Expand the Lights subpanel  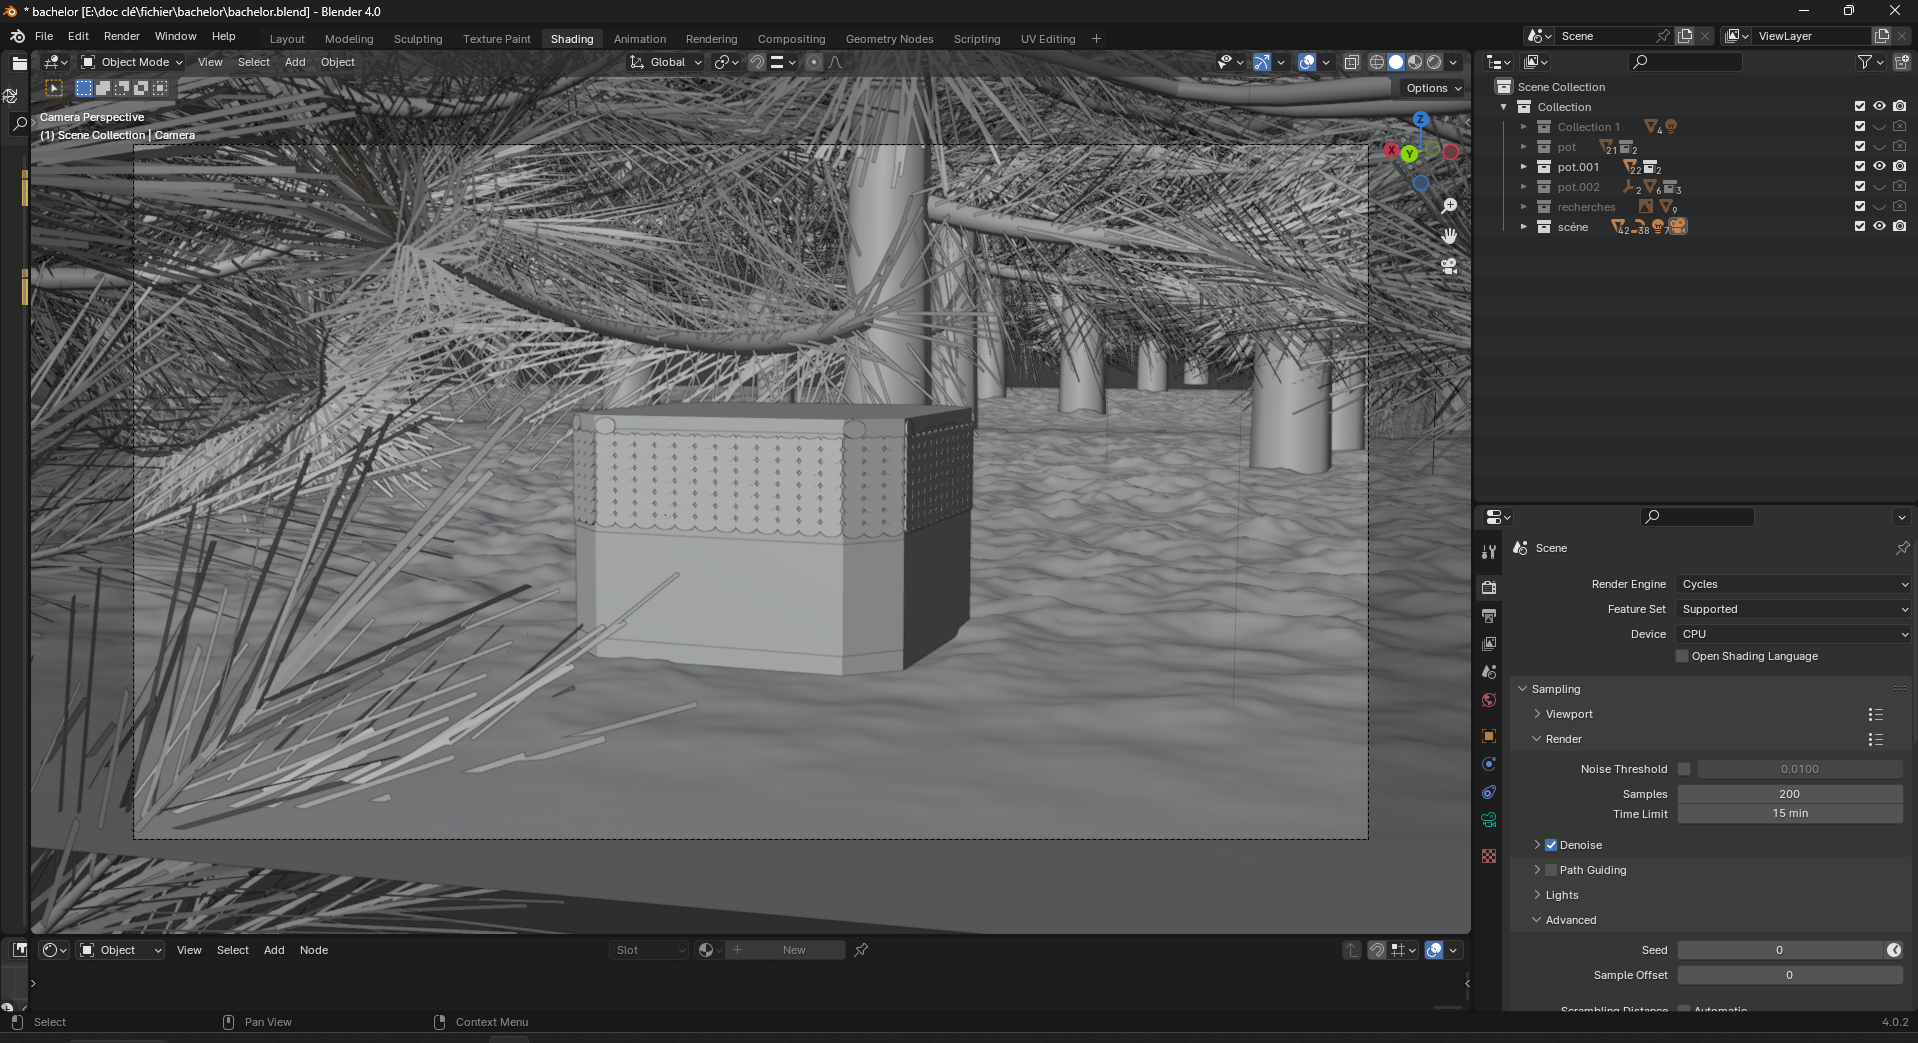(x=1561, y=895)
